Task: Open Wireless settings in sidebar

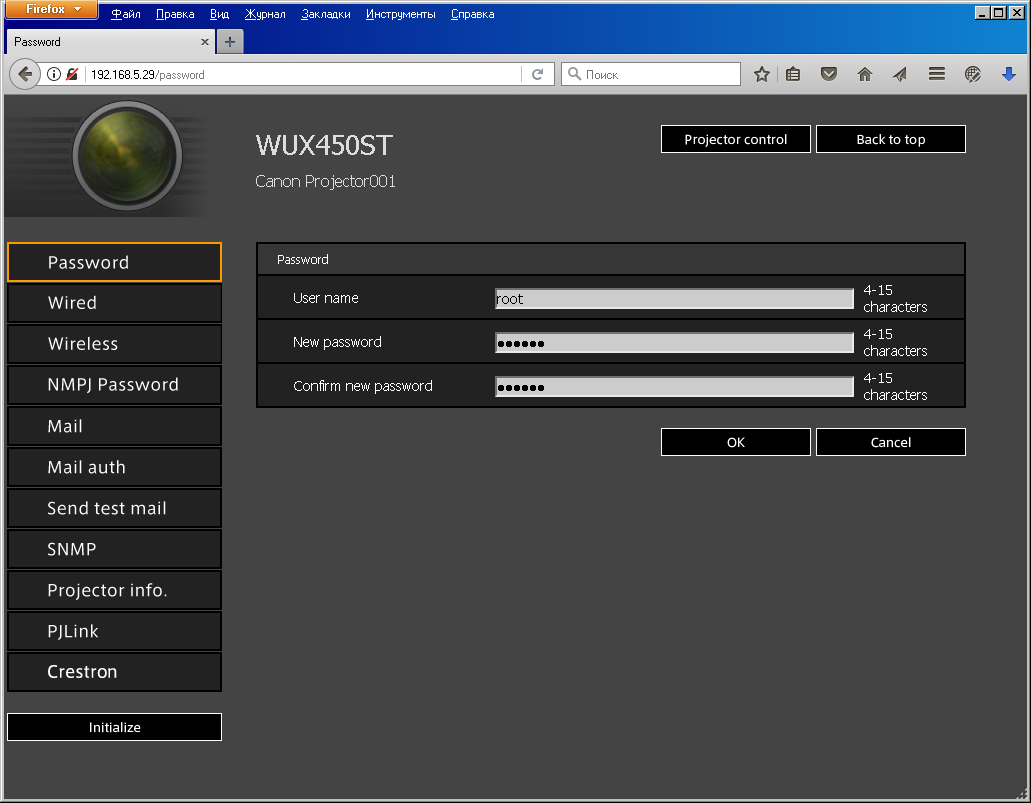Action: tap(114, 344)
